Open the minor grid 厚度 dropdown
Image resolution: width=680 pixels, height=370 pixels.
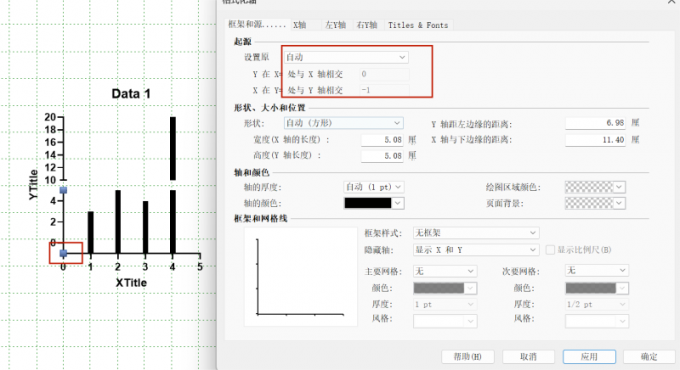pos(597,305)
